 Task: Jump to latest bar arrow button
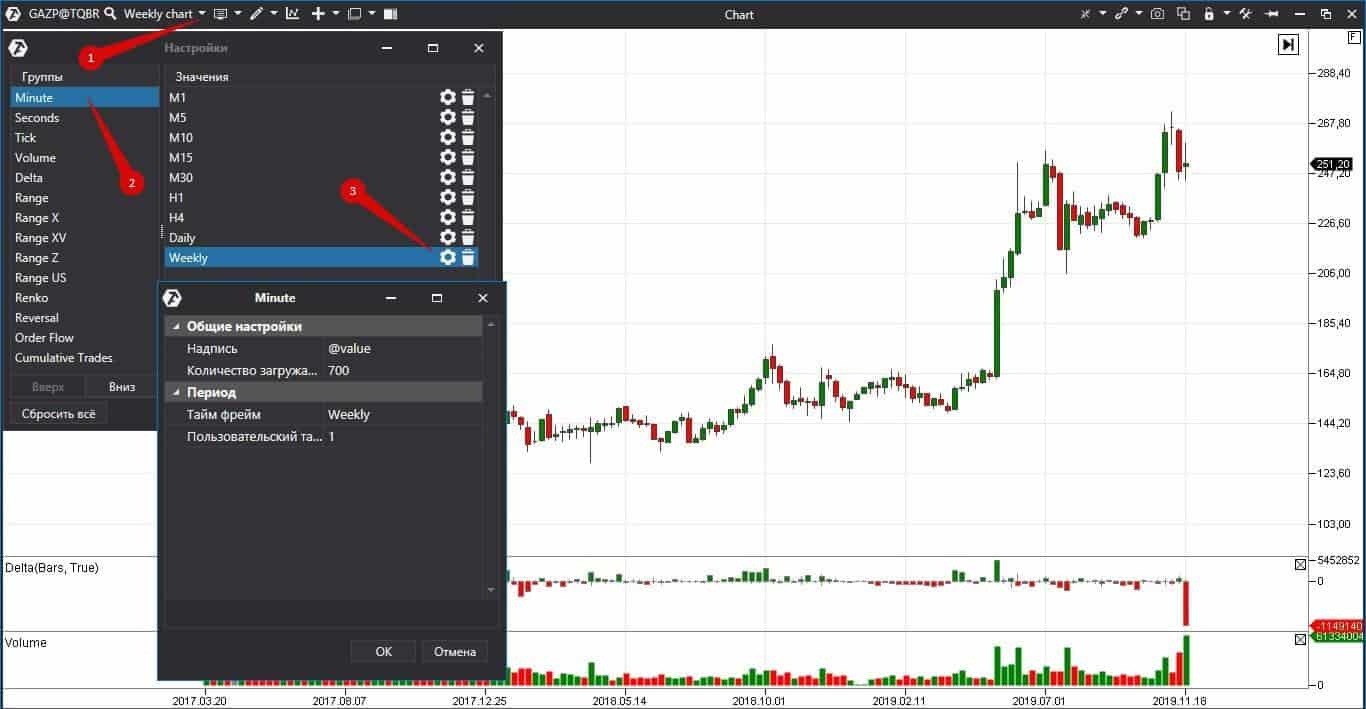(1288, 44)
